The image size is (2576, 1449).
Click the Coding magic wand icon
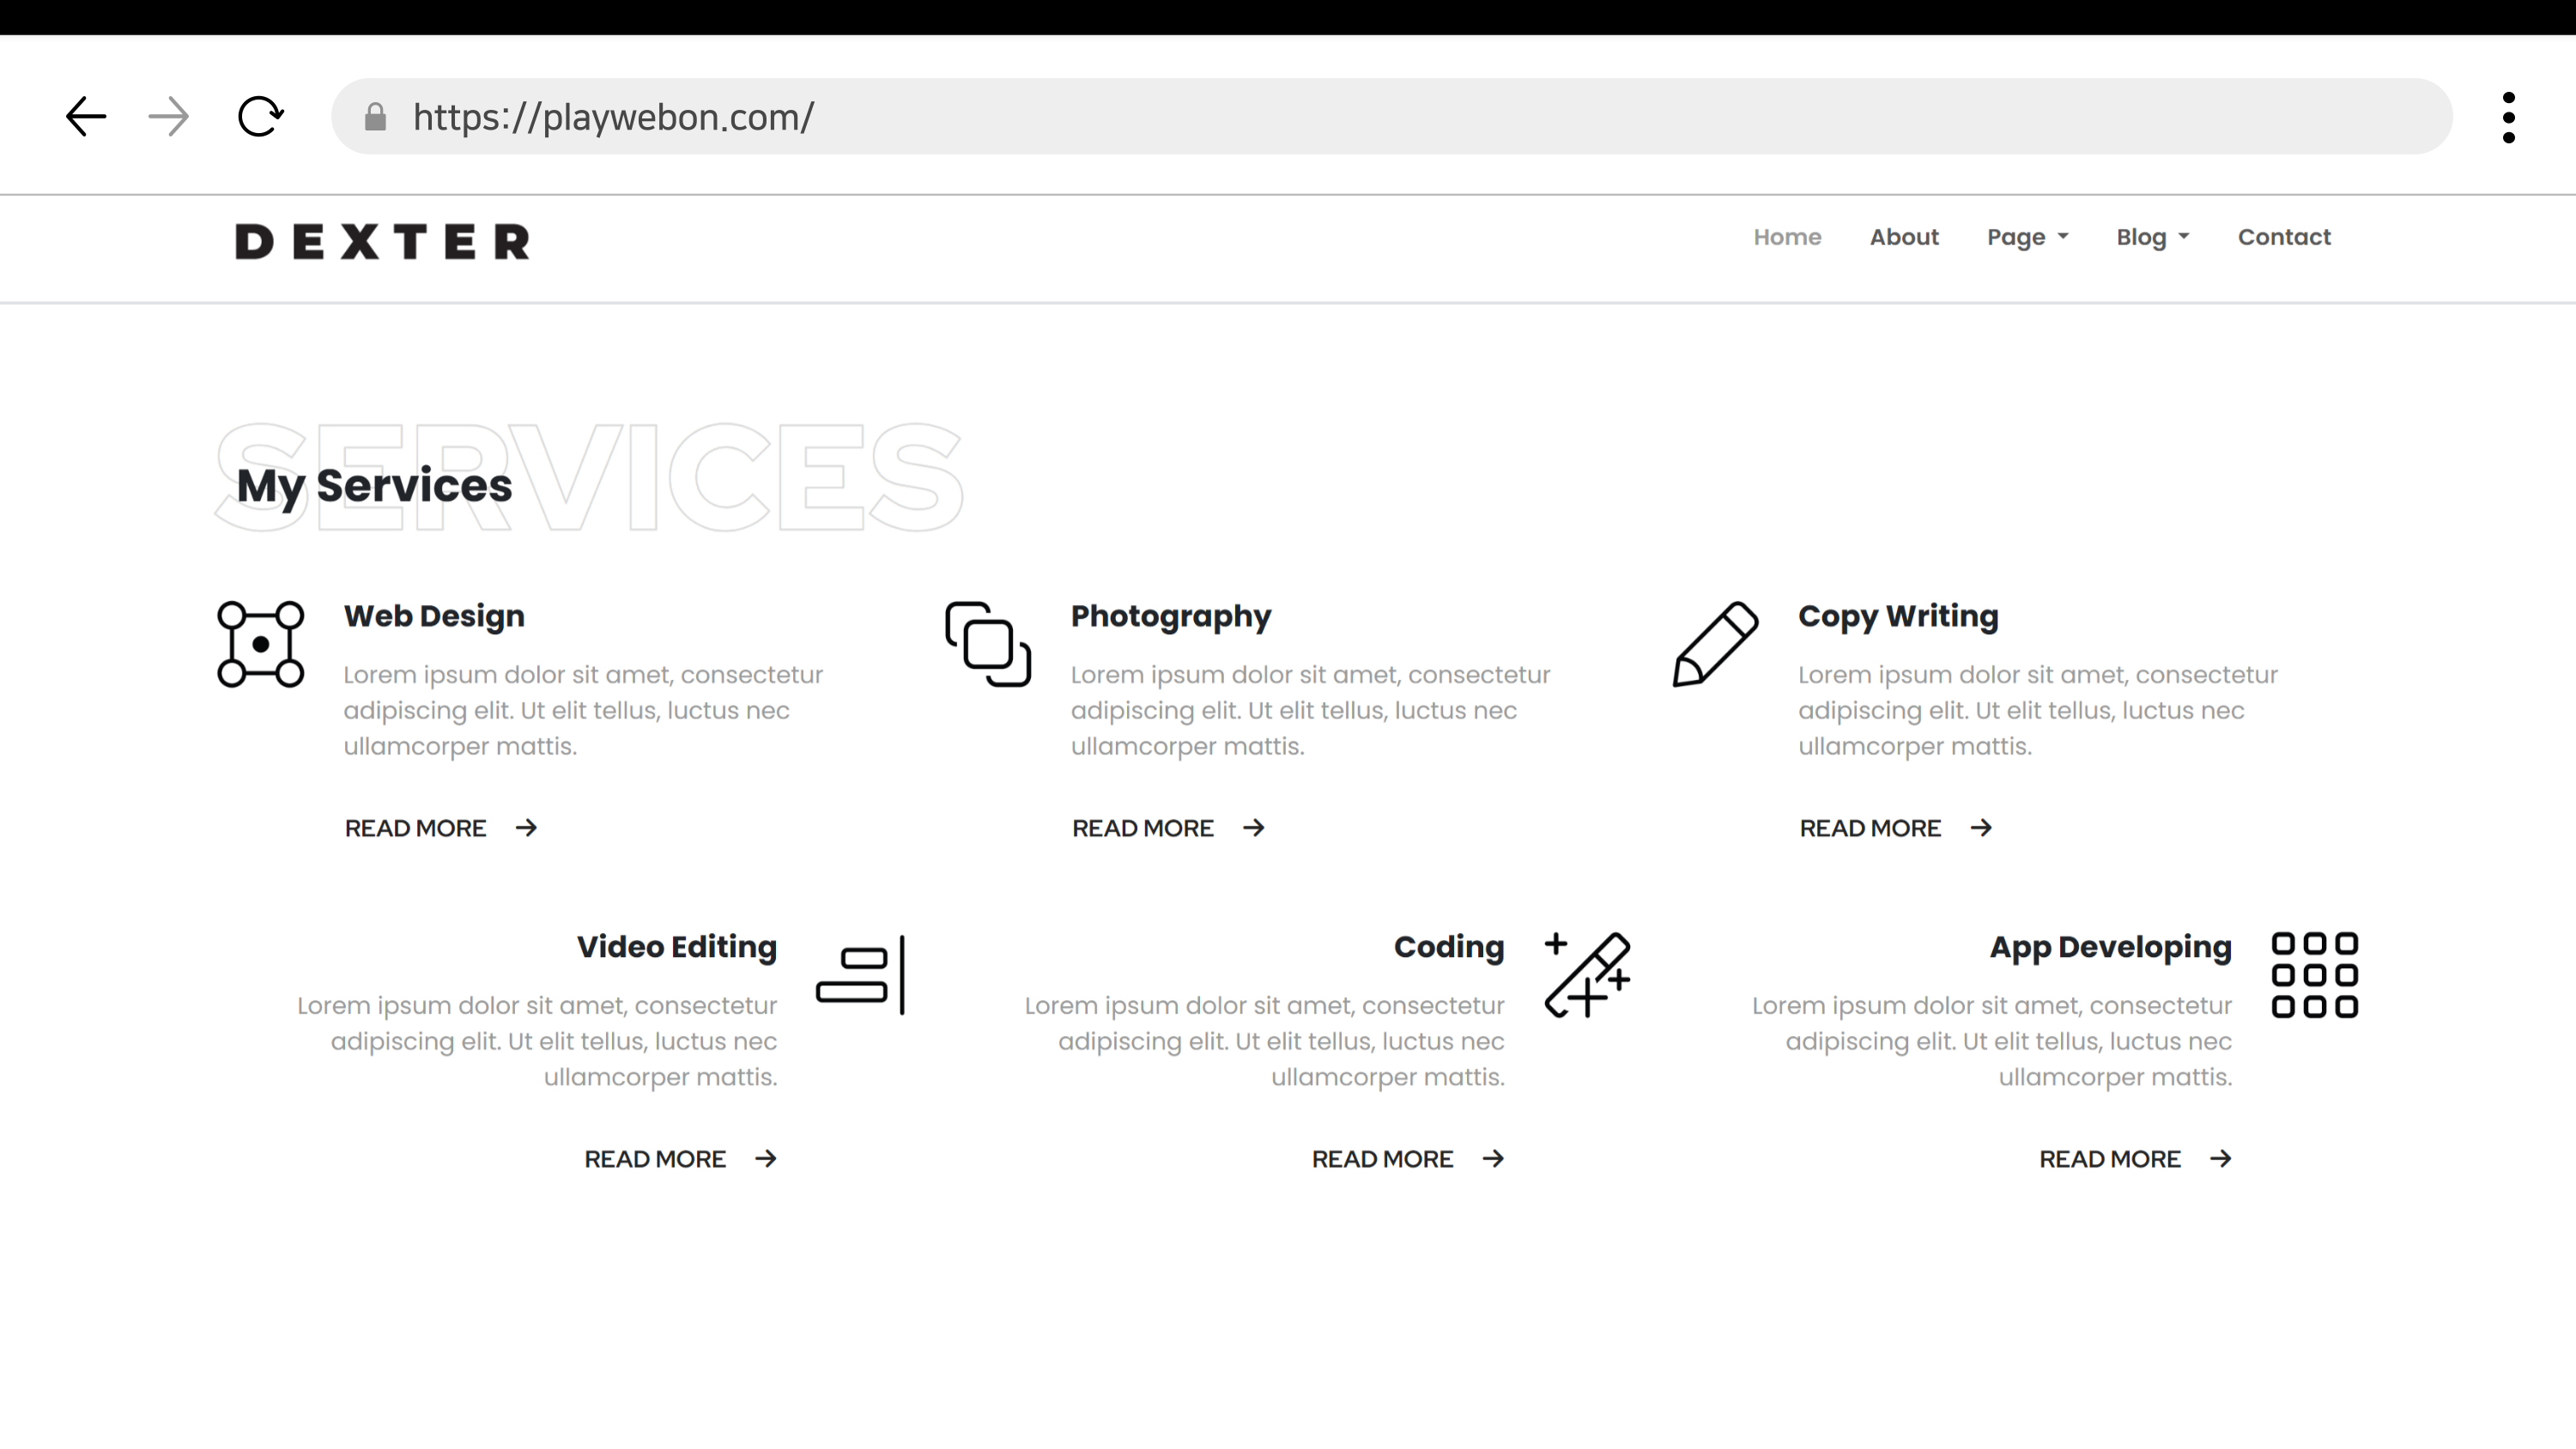pyautogui.click(x=1588, y=975)
